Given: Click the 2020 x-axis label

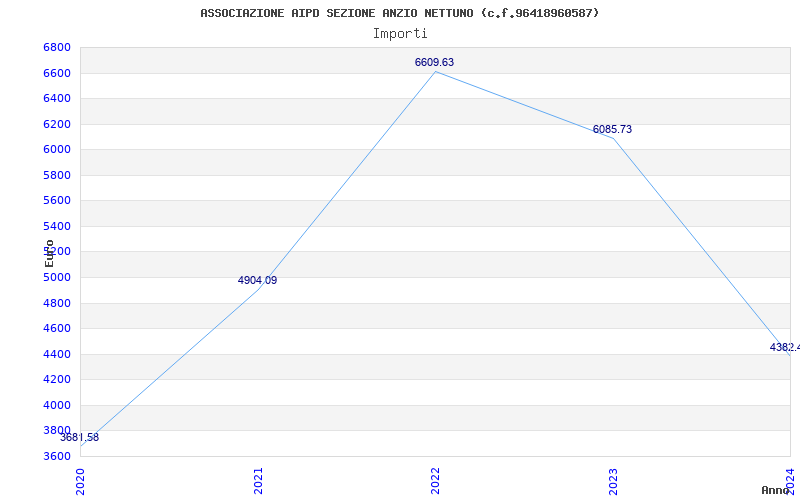Looking at the screenshot, I should [81, 481].
